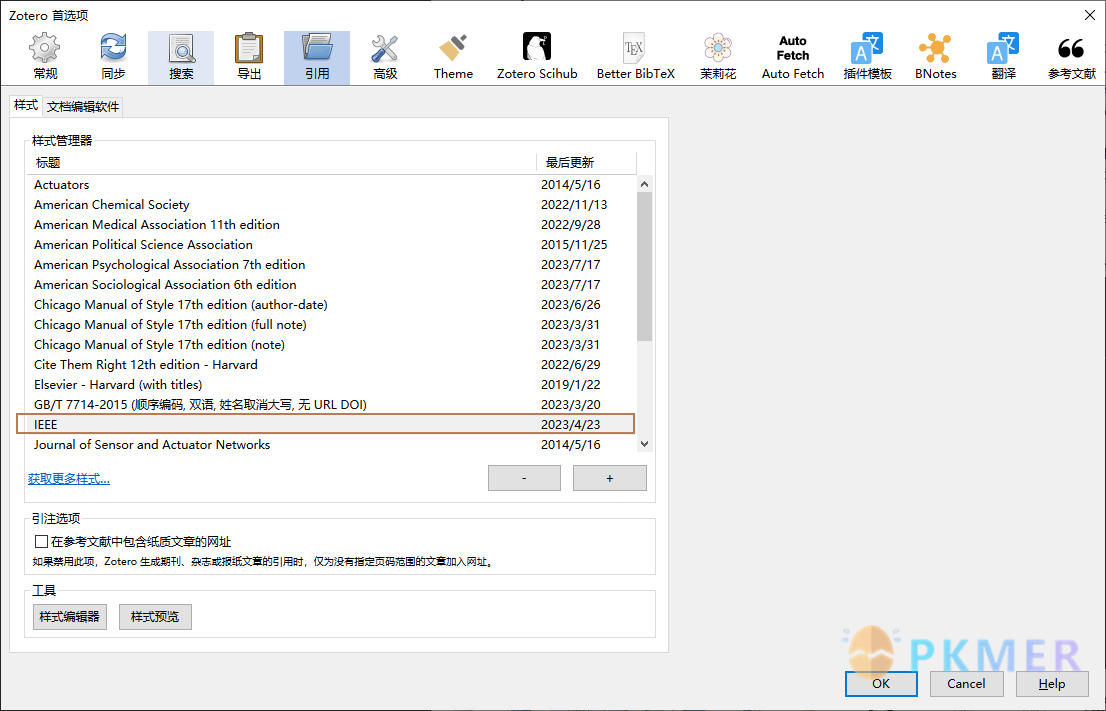Screen dimensions: 1106x711
Task: Select Elsevier - Harvard (with titles)
Action: point(332,384)
